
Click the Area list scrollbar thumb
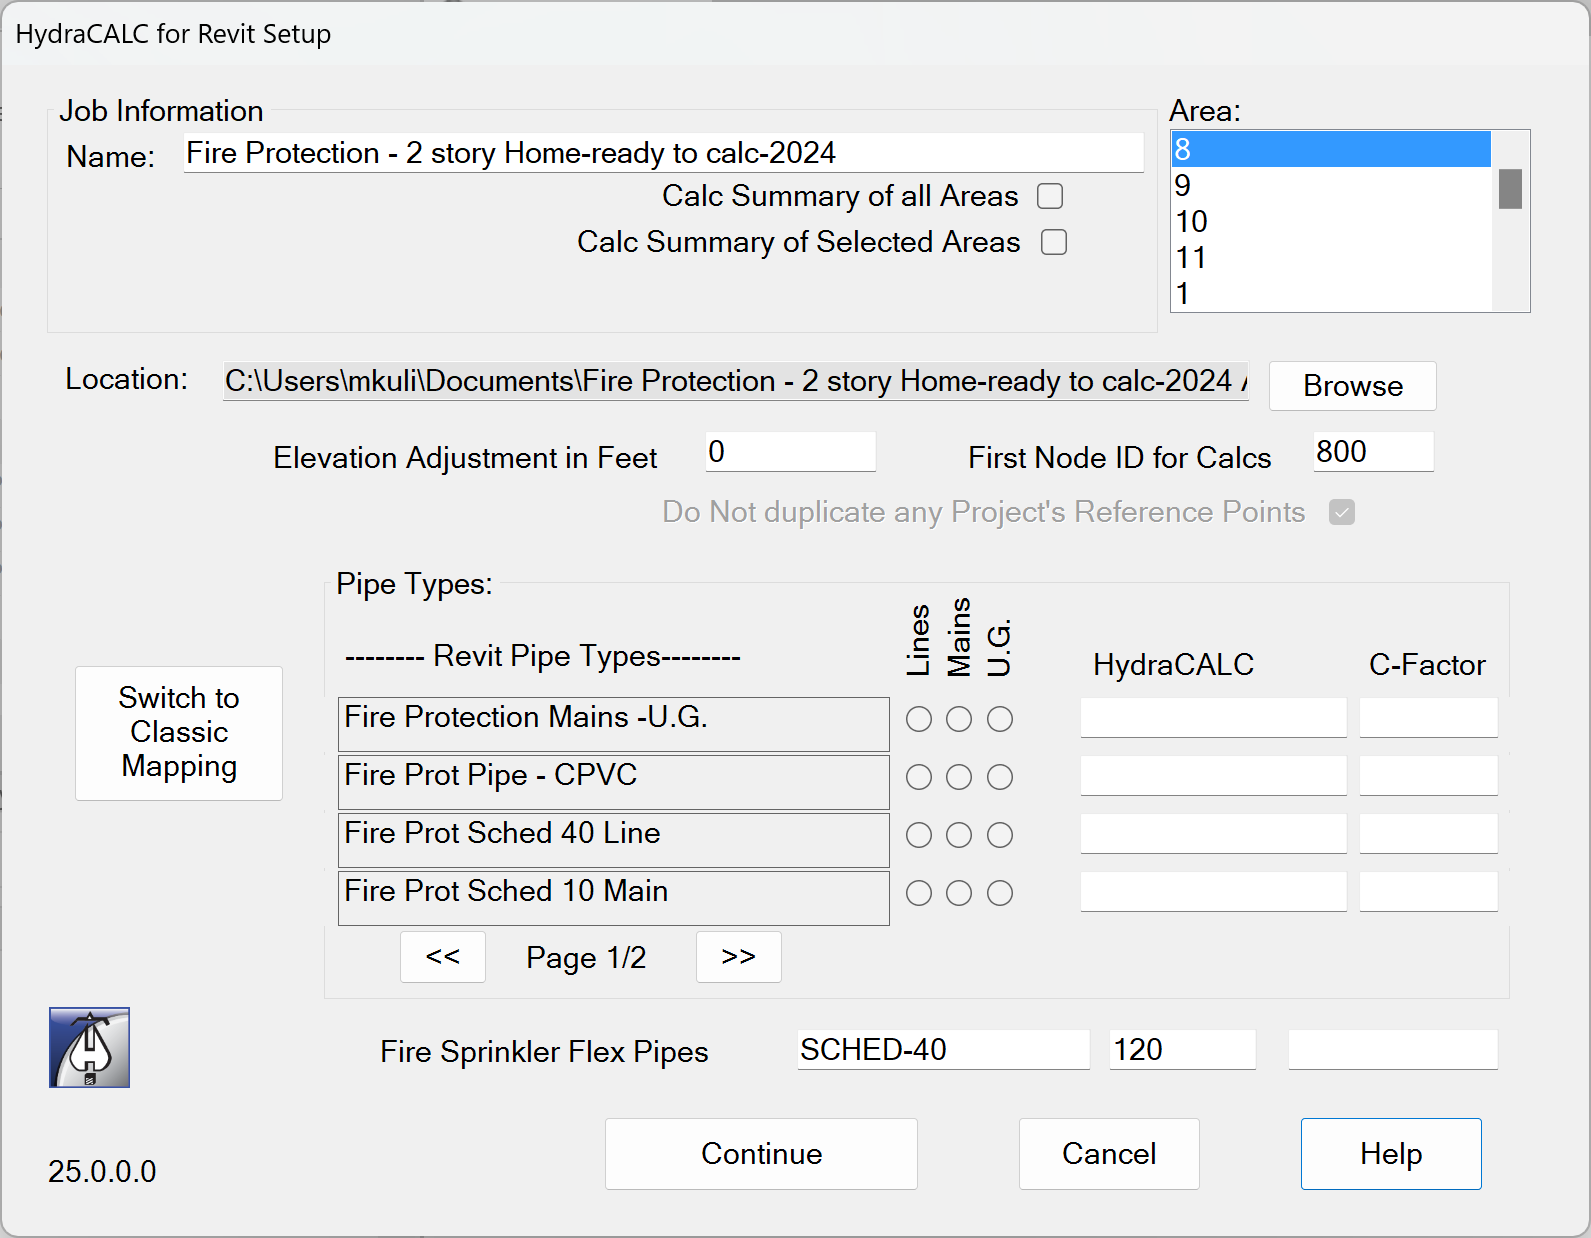[1510, 189]
